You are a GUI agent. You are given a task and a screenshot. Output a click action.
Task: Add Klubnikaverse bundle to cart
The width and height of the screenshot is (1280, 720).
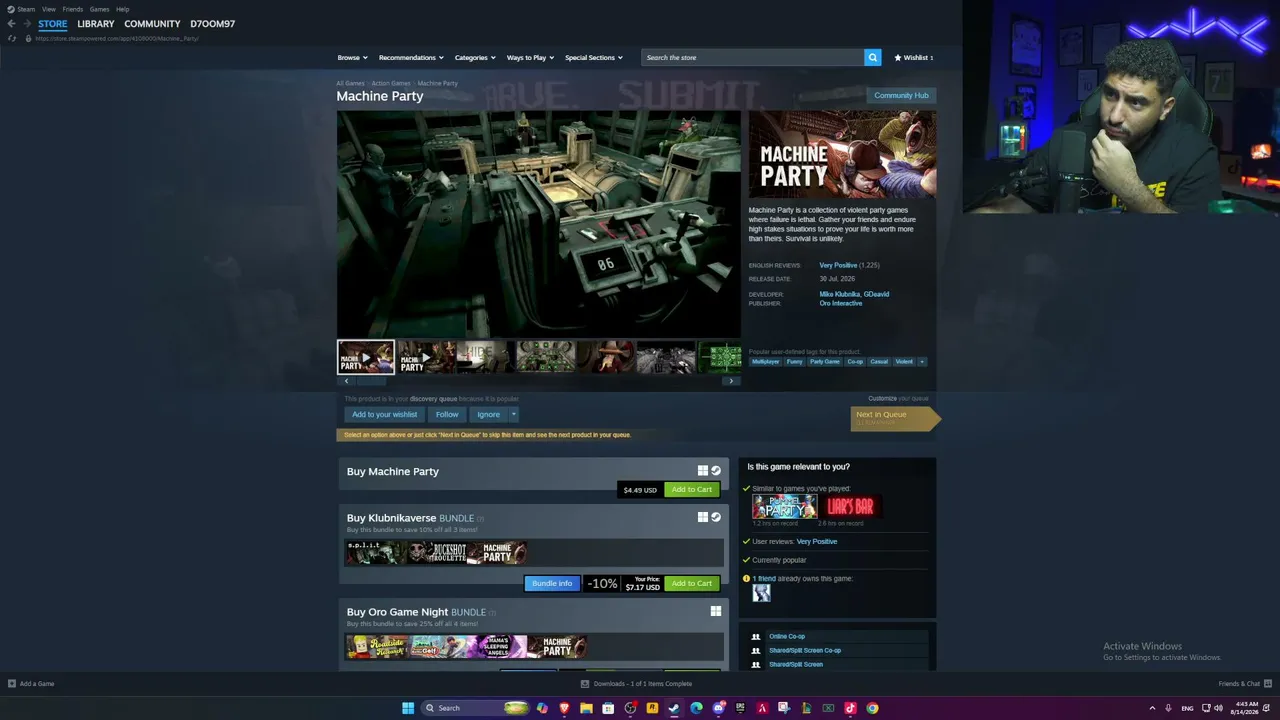[692, 583]
